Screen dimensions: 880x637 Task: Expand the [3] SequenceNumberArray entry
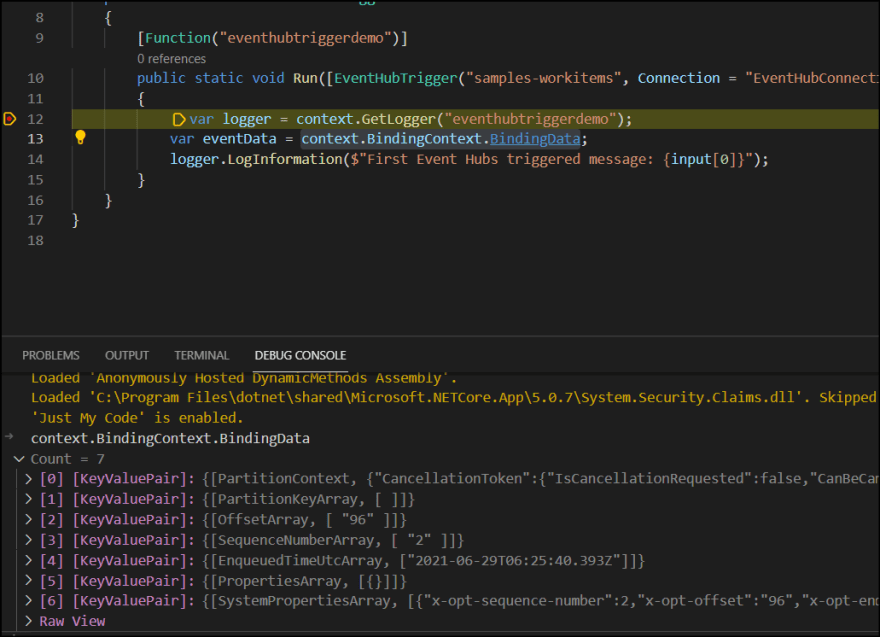click(29, 540)
